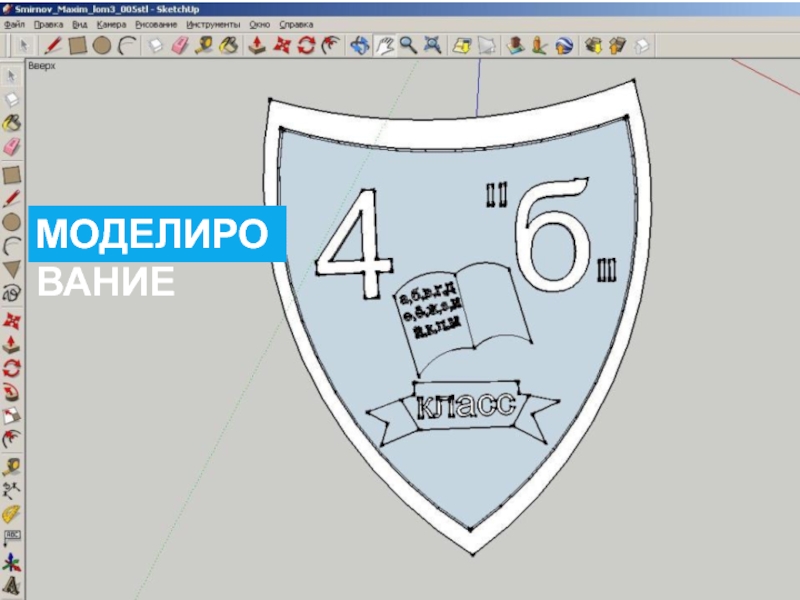This screenshot has width=800, height=600.
Task: Click the large digit 4 on shield
Action: click(356, 243)
